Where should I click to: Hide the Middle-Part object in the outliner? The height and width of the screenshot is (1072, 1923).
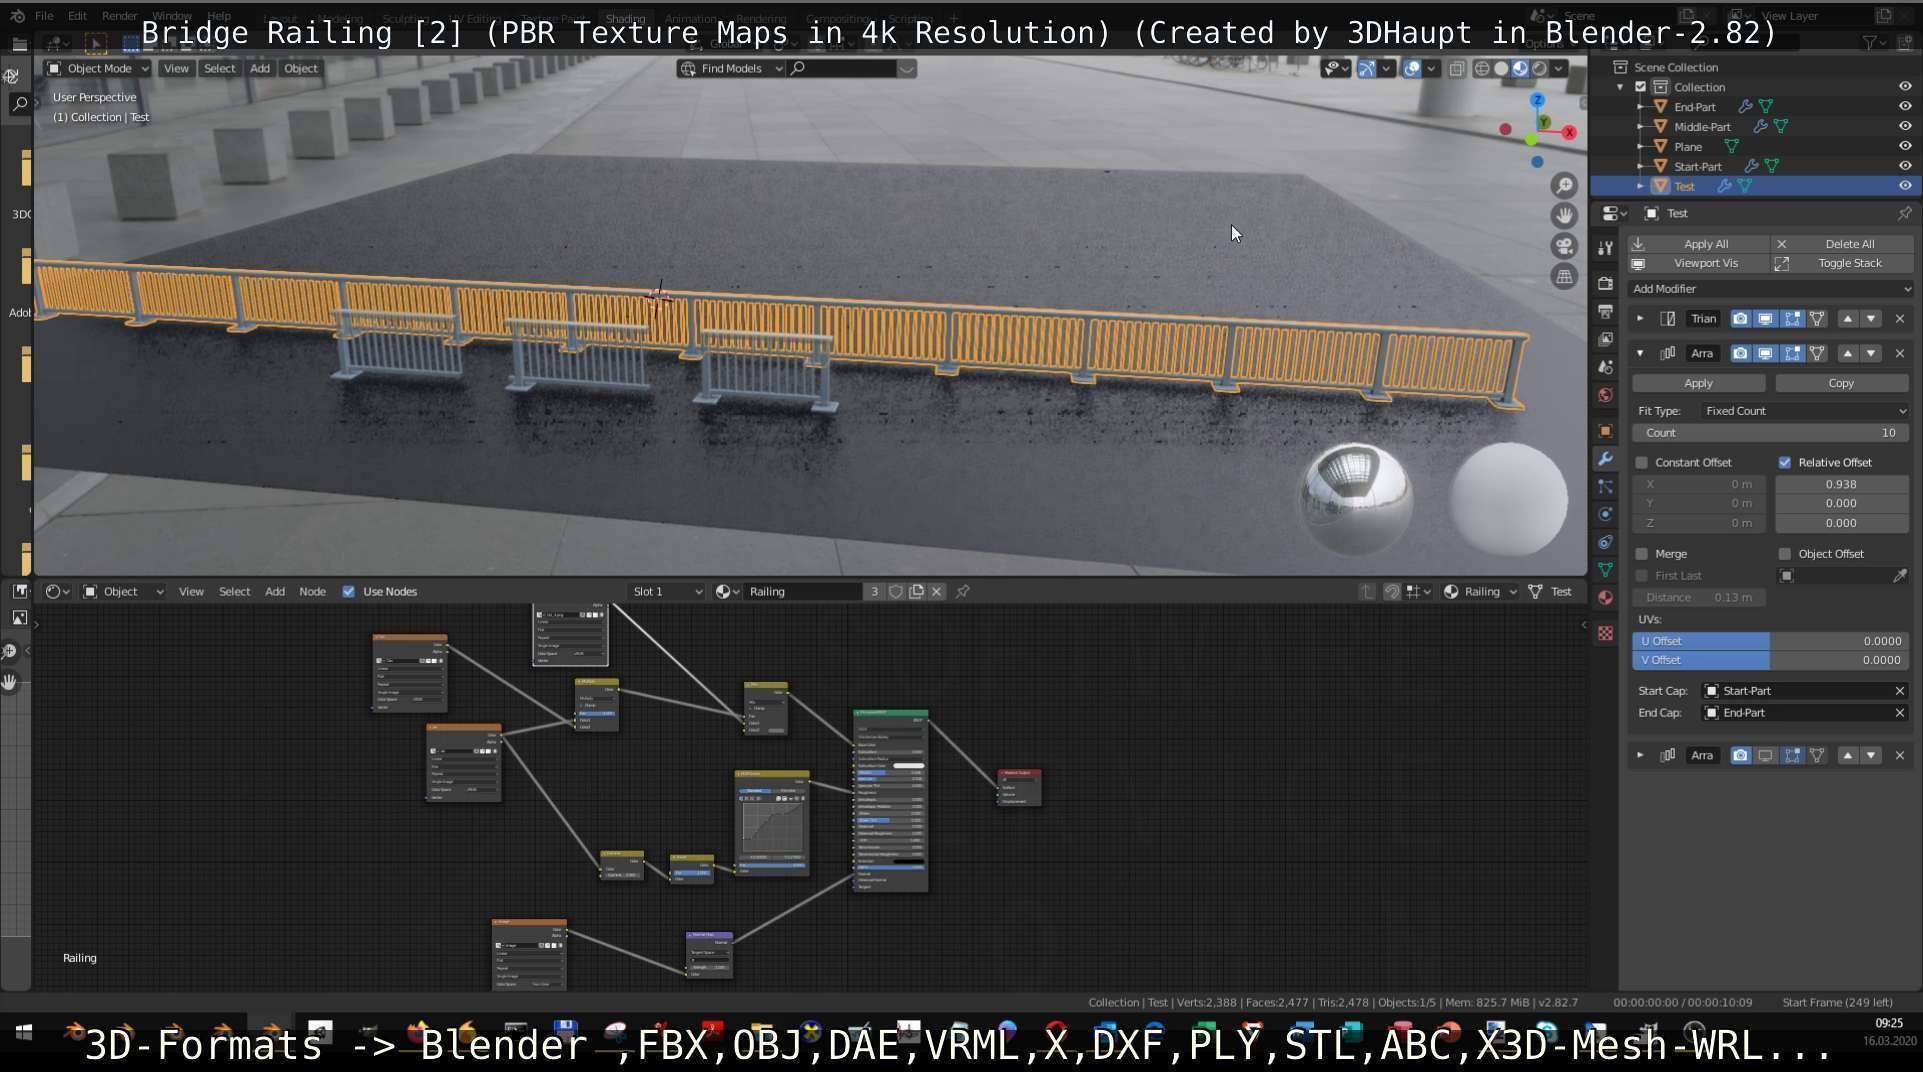[1905, 127]
